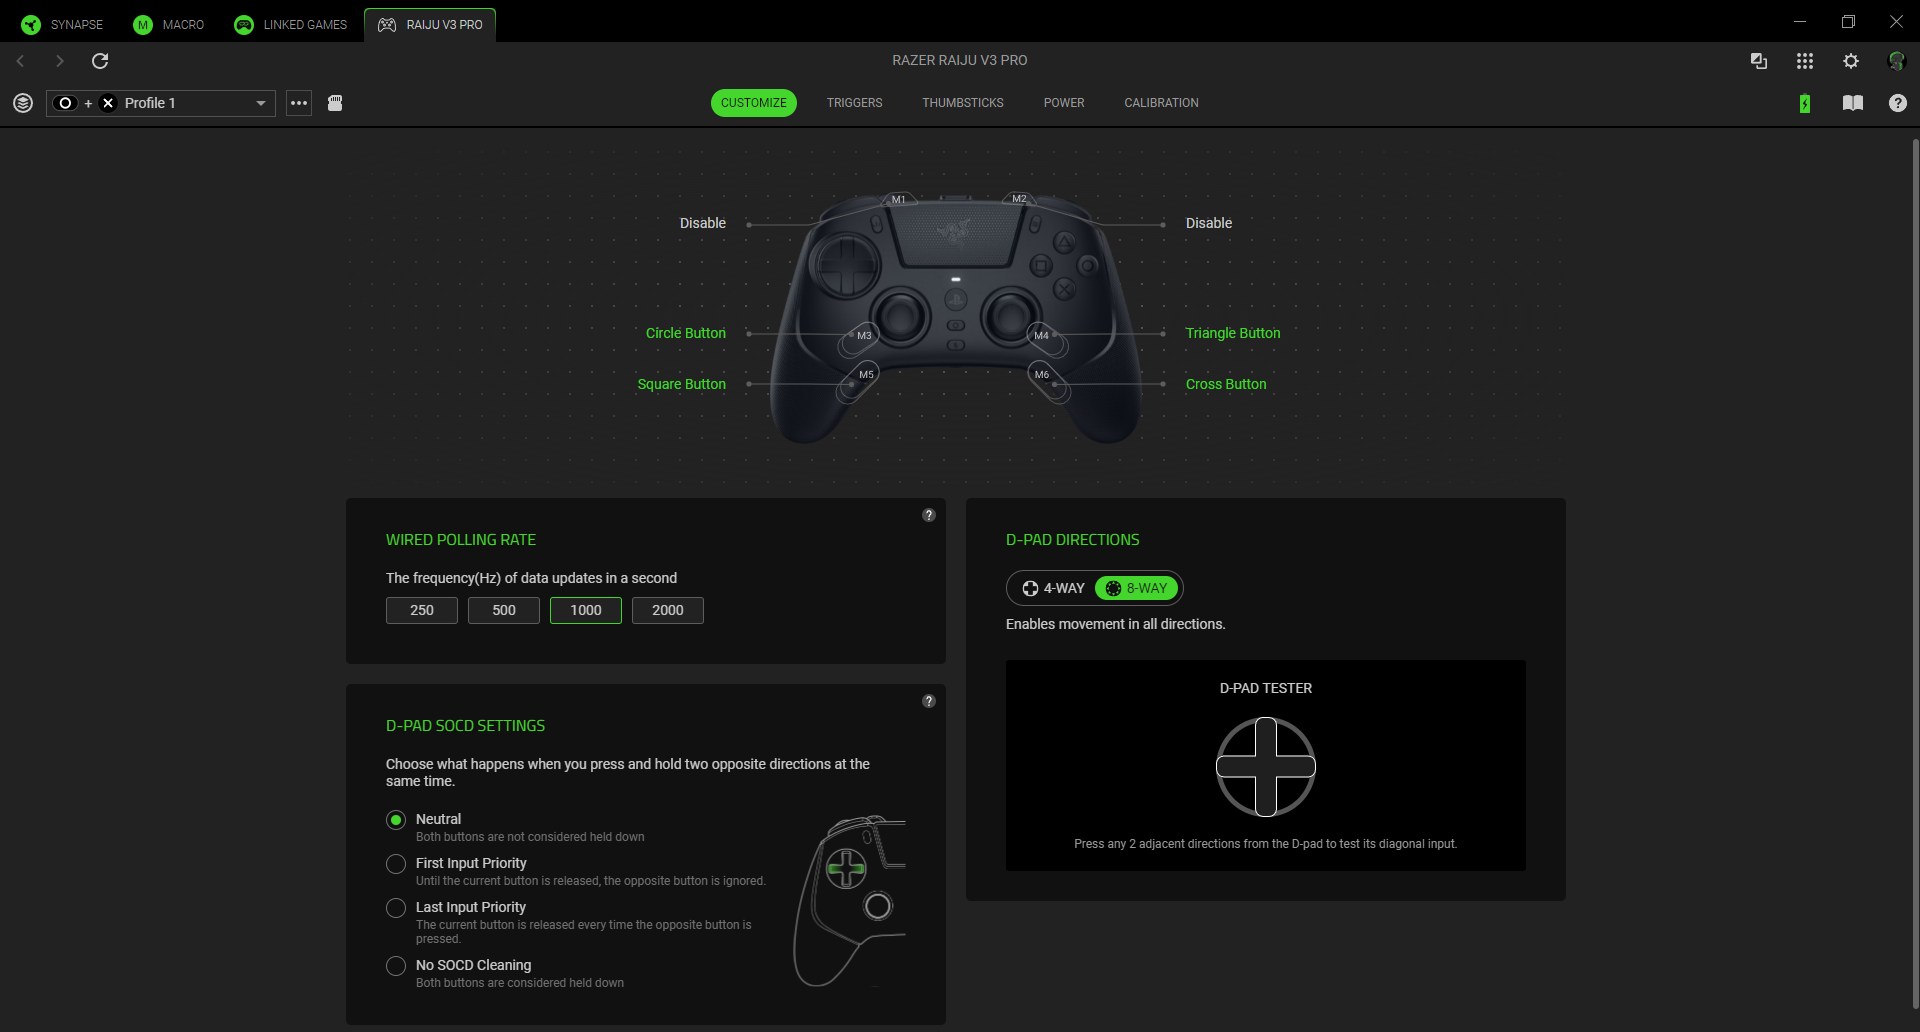1920x1032 pixels.
Task: Open the apps grid icon
Action: click(x=1804, y=61)
